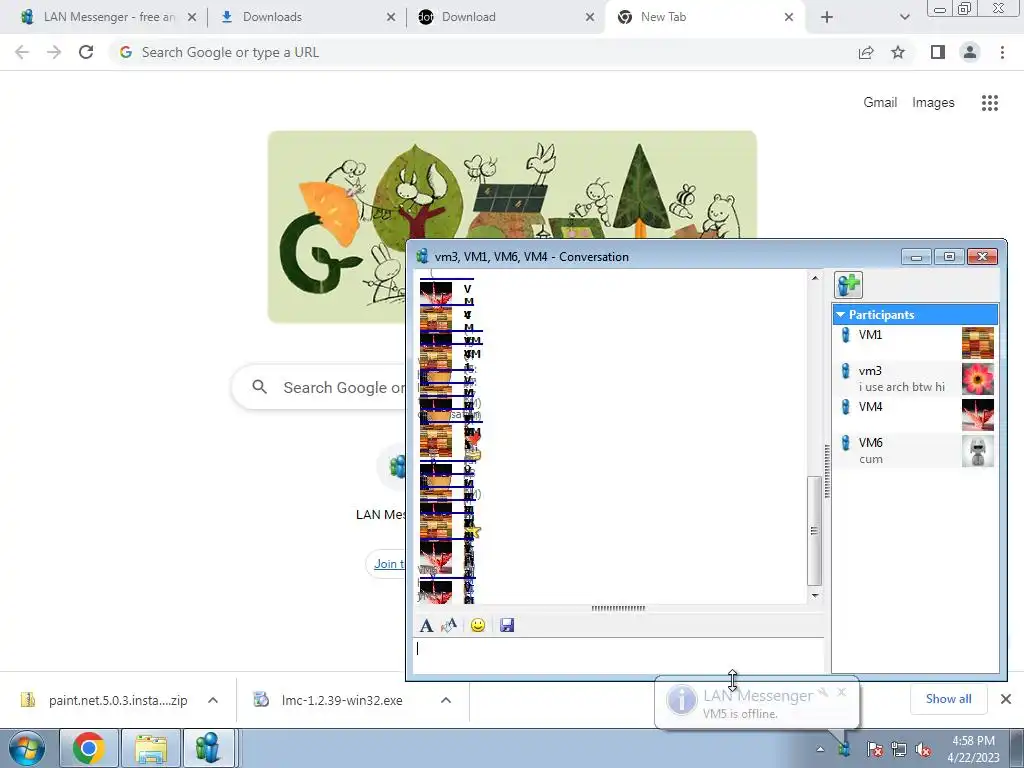Bookmark this tab with the star icon
The image size is (1024, 768).
pos(898,52)
